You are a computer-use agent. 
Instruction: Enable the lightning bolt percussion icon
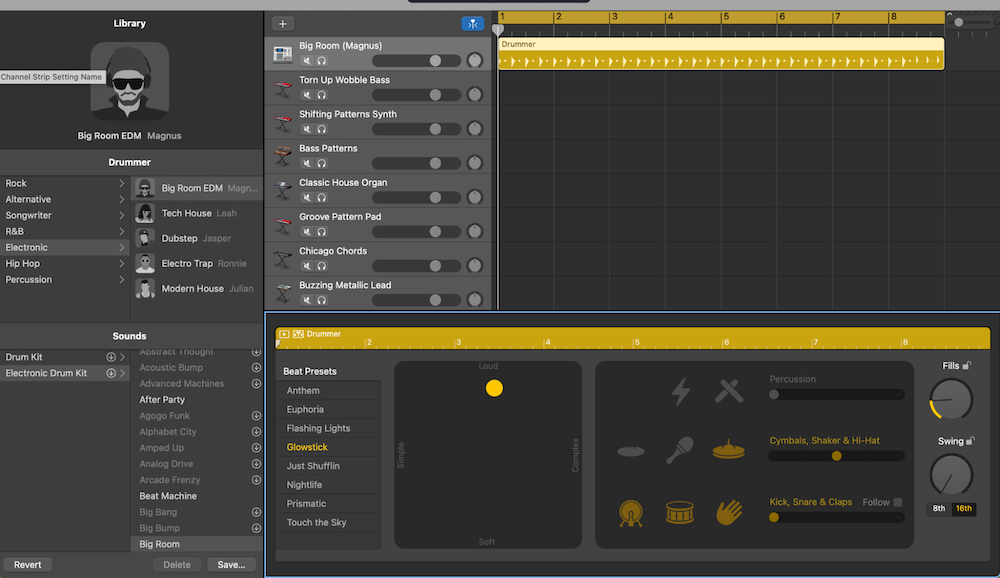(x=680, y=391)
